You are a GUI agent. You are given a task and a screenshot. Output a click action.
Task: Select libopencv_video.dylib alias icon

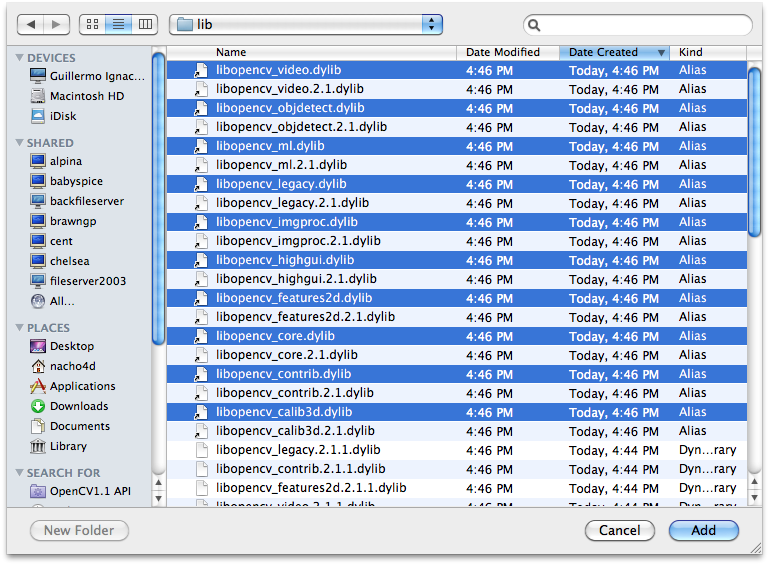[200, 70]
